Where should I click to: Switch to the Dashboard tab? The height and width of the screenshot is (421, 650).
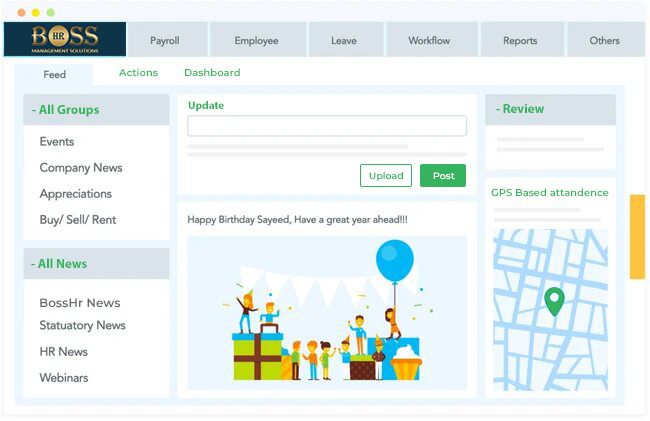[212, 73]
